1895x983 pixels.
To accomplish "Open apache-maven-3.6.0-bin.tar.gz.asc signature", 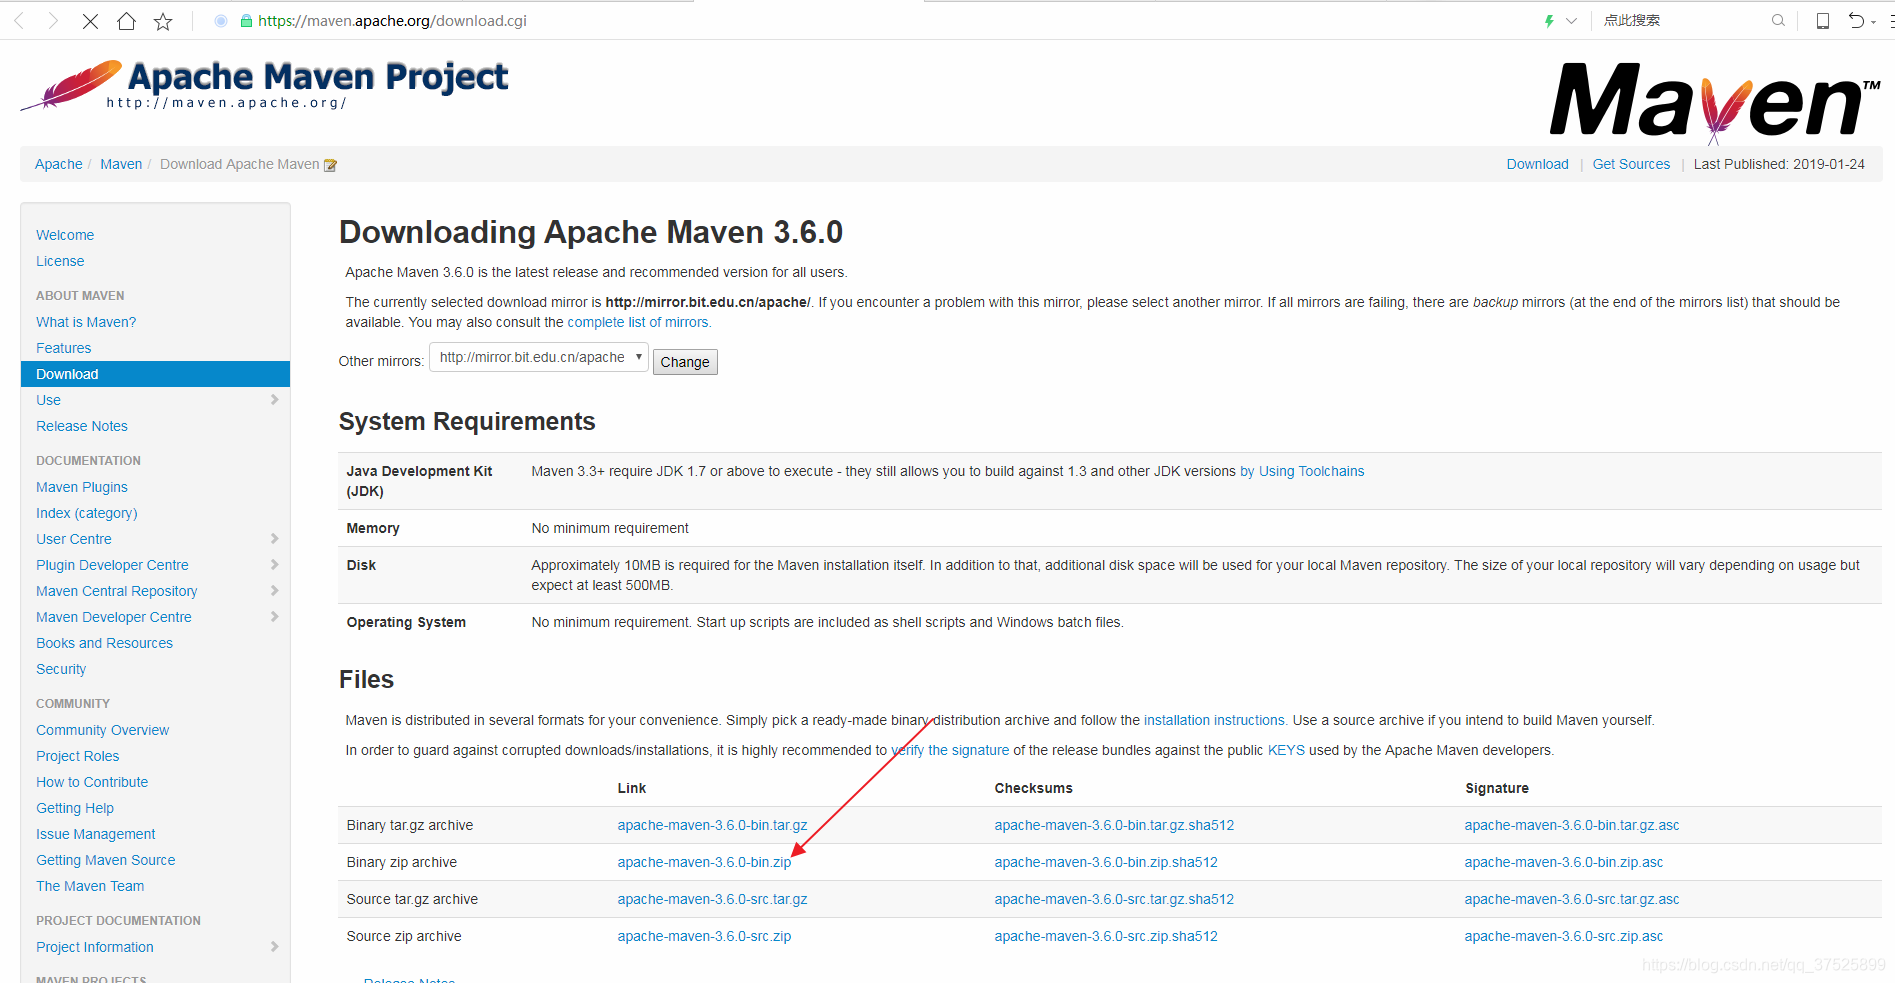I will pyautogui.click(x=1572, y=825).
